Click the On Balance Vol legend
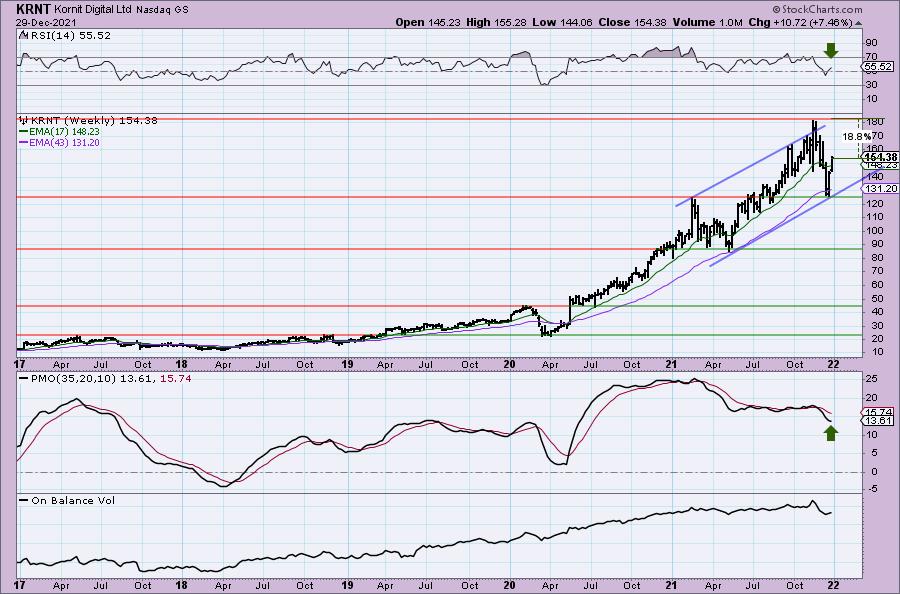900x594 pixels. tap(73, 500)
